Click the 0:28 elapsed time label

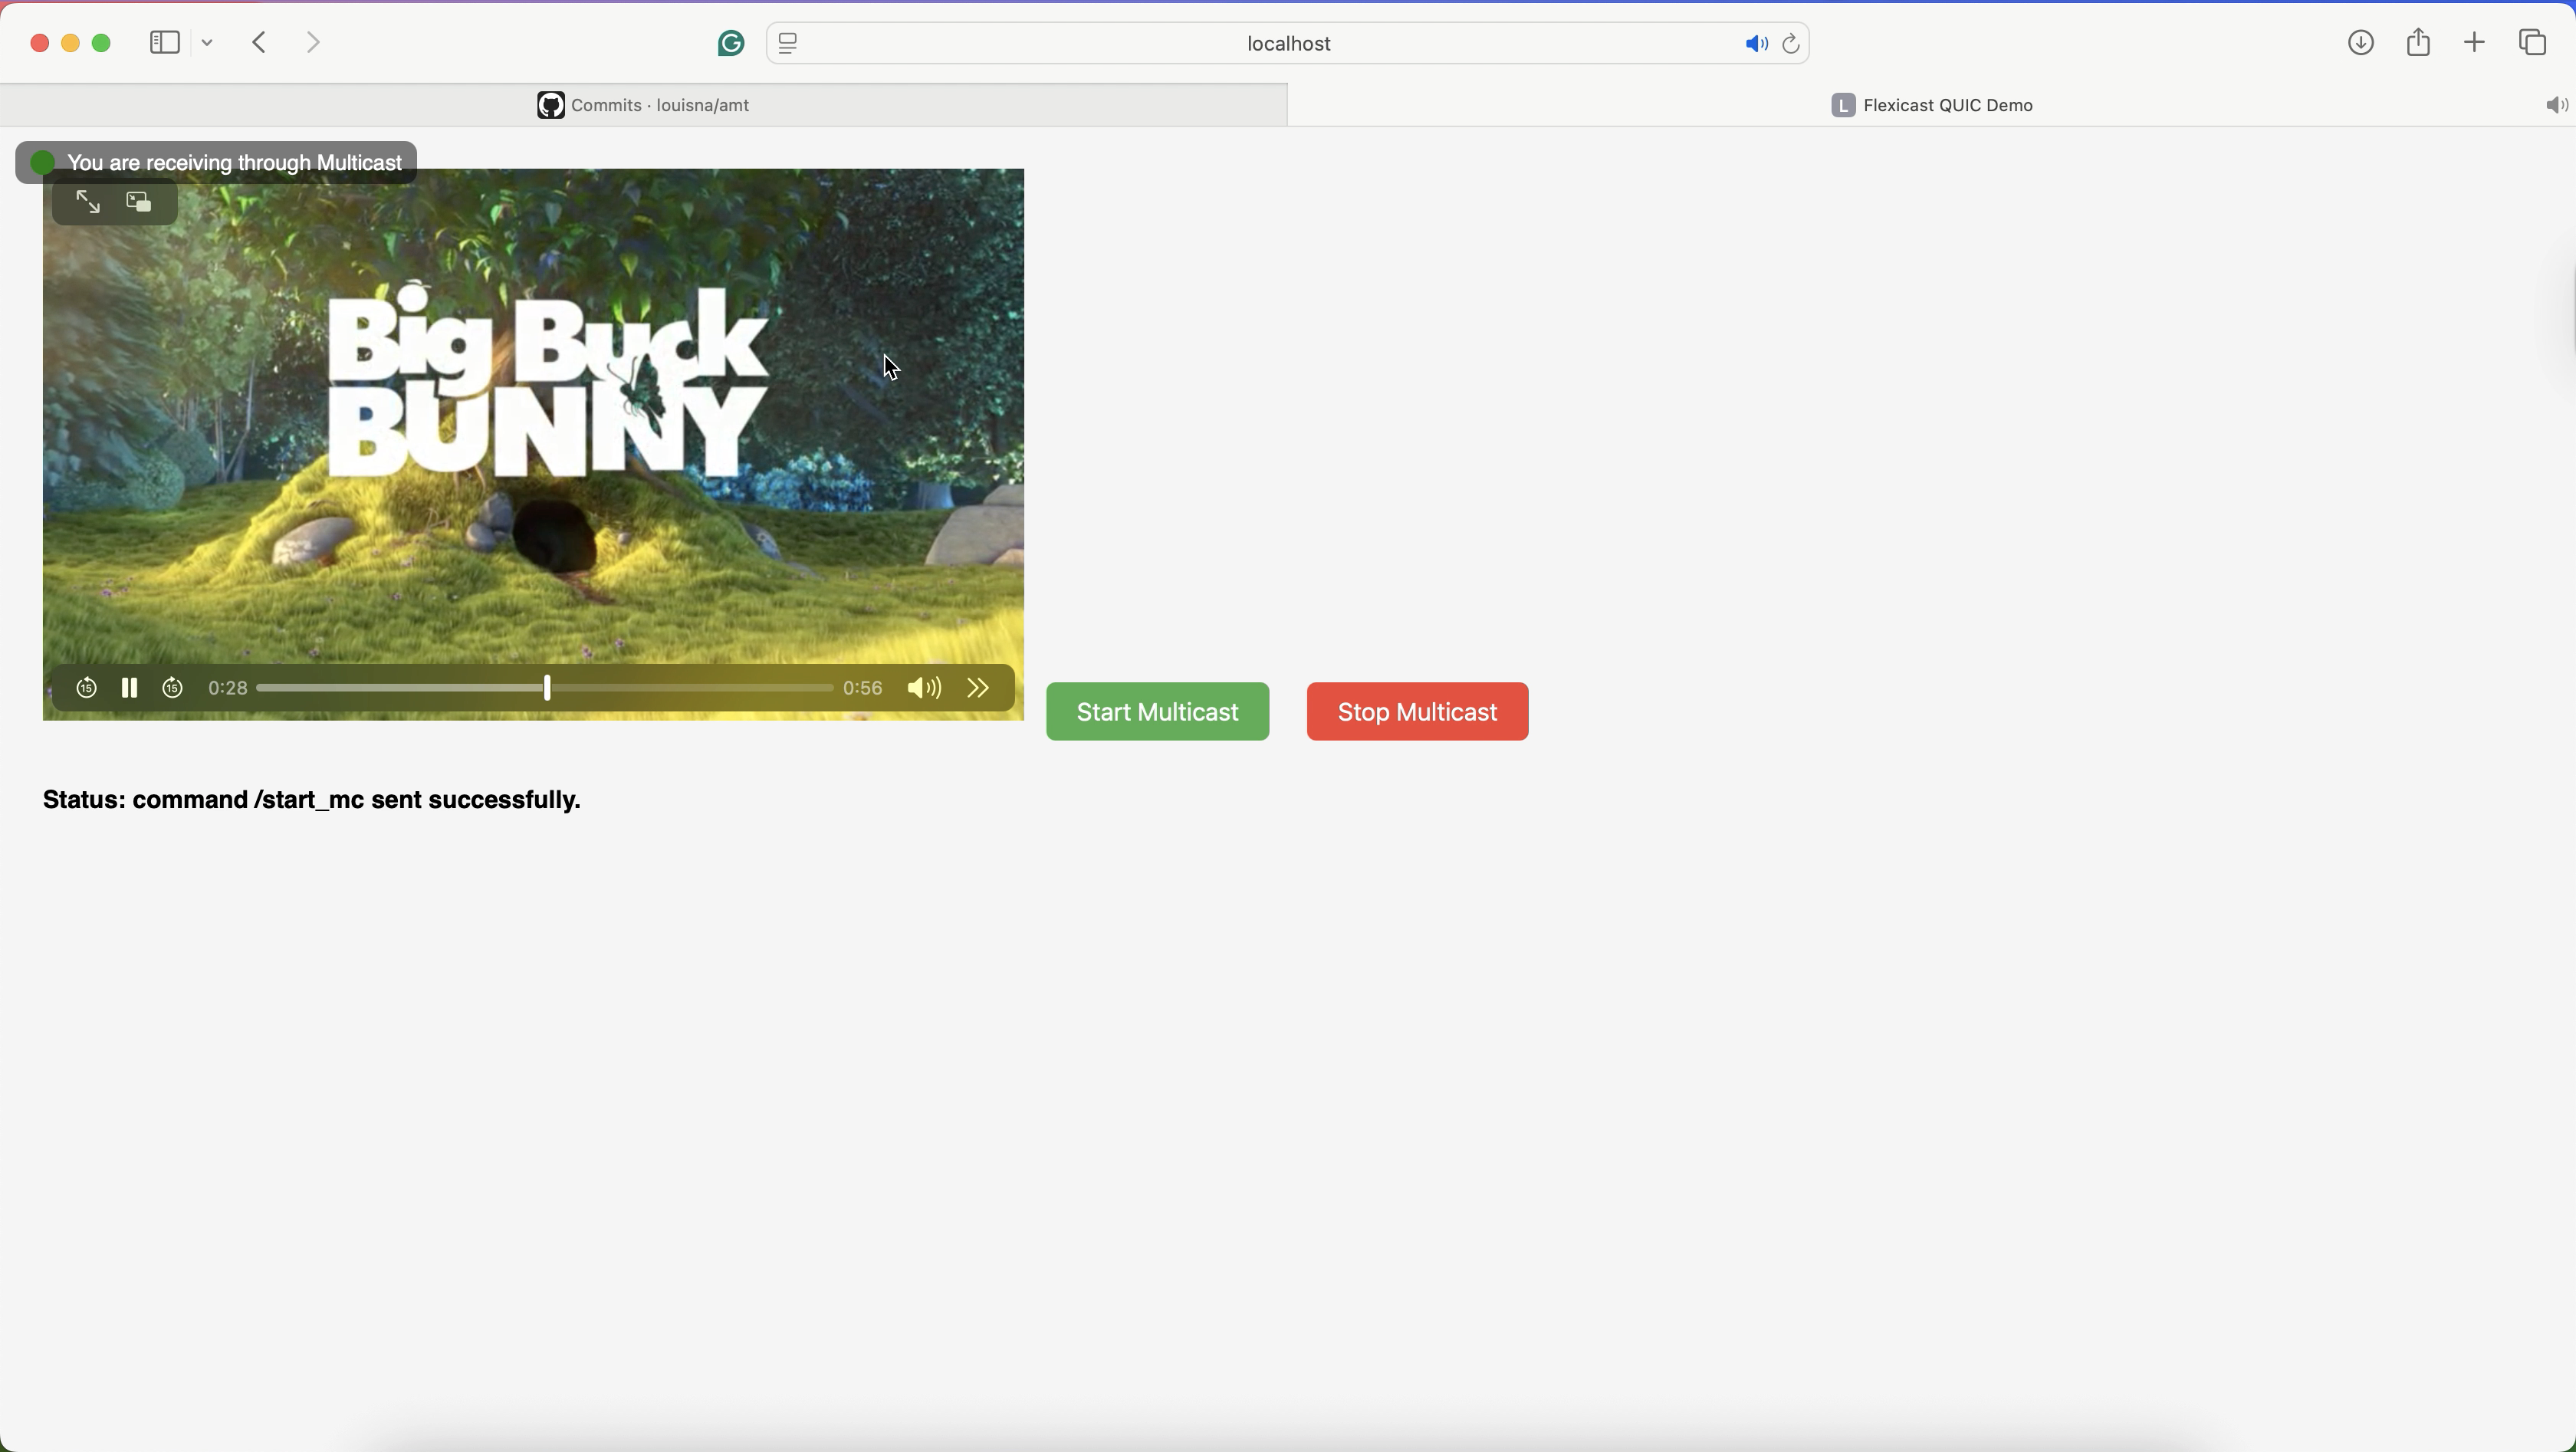click(228, 688)
